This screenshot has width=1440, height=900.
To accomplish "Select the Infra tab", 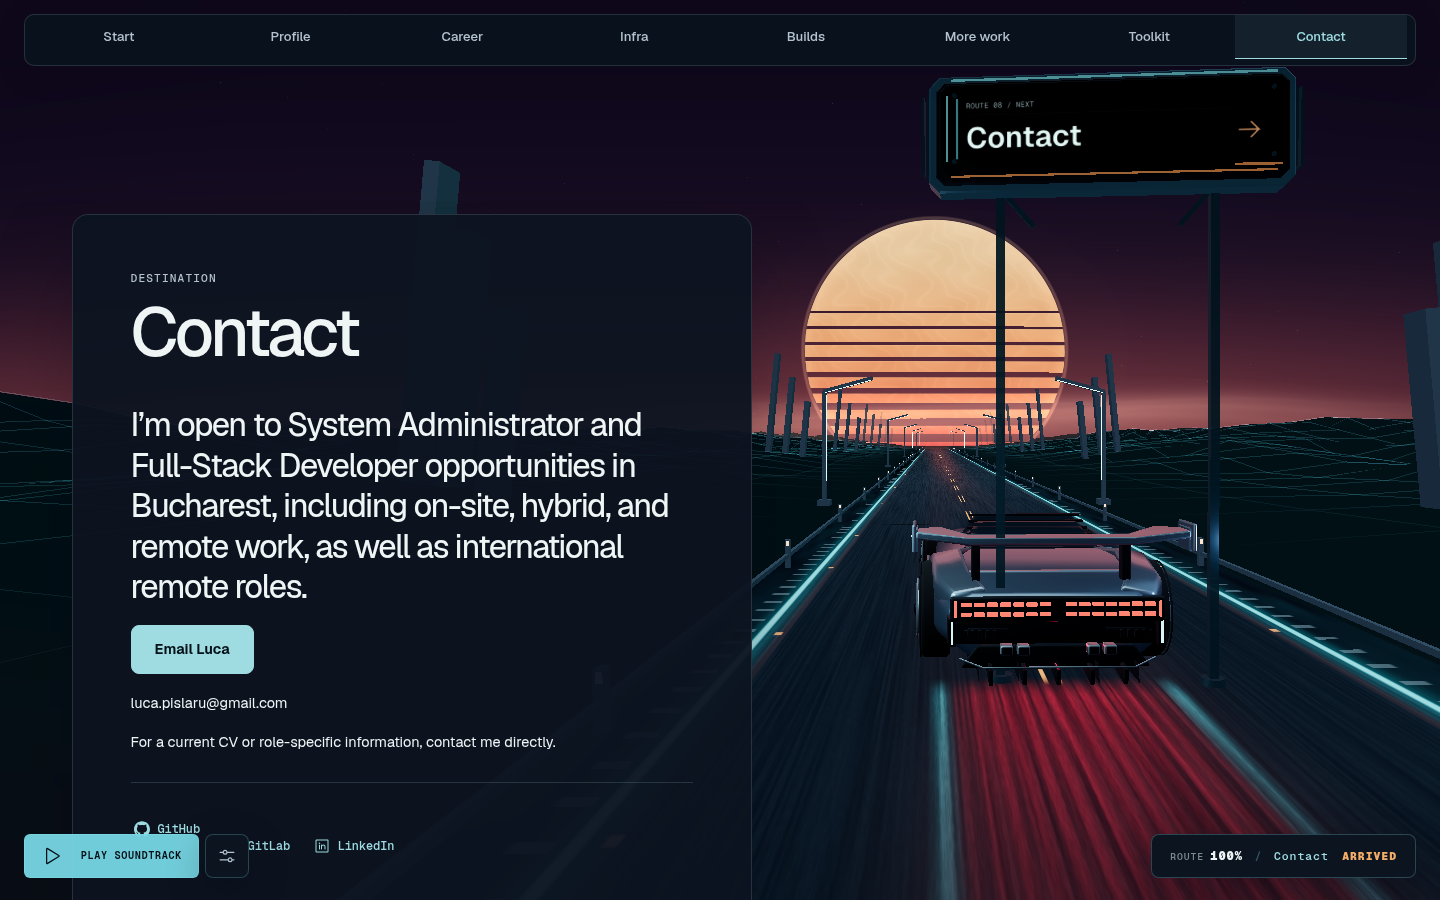I will point(634,37).
